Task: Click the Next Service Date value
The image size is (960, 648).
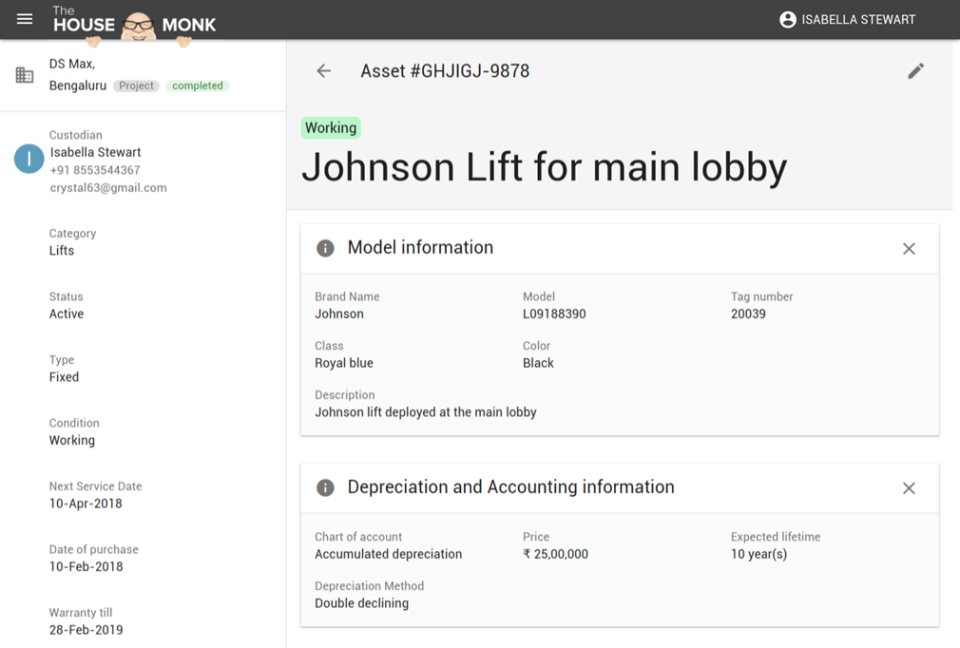Action: pyautogui.click(x=85, y=503)
